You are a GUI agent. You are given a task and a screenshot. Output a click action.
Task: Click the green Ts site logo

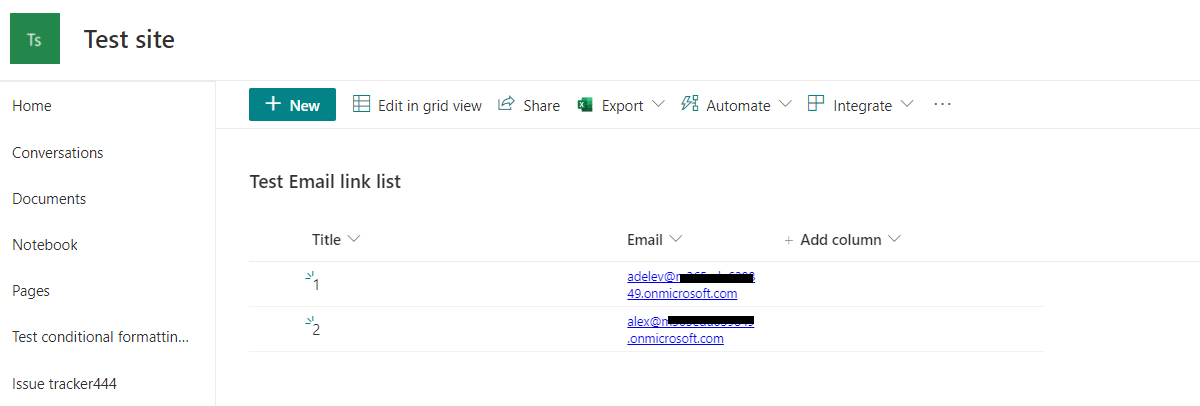point(35,39)
